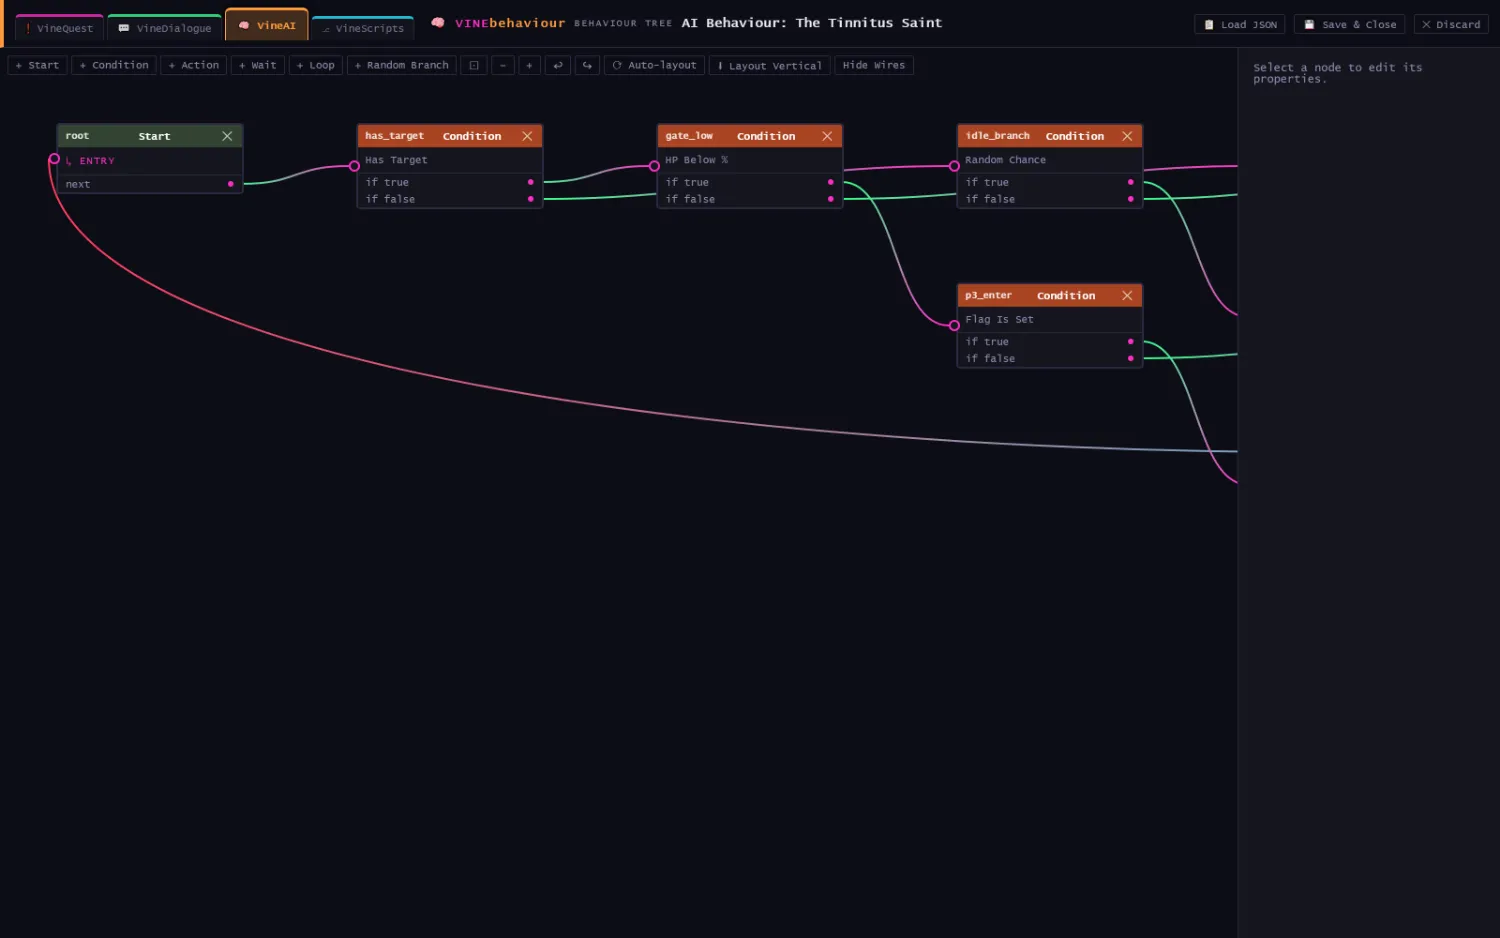The image size is (1500, 938).
Task: Delete the root Start node via X
Action: (x=227, y=136)
